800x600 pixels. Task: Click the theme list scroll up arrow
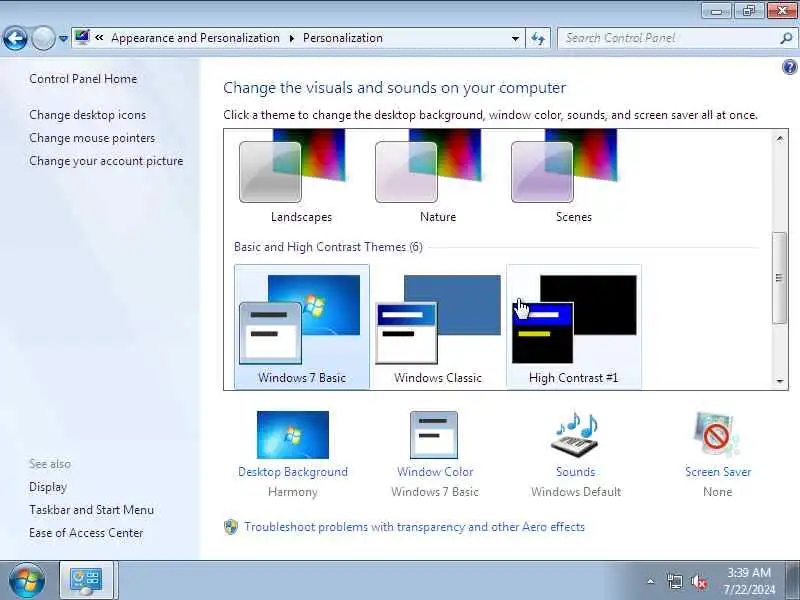coord(780,139)
